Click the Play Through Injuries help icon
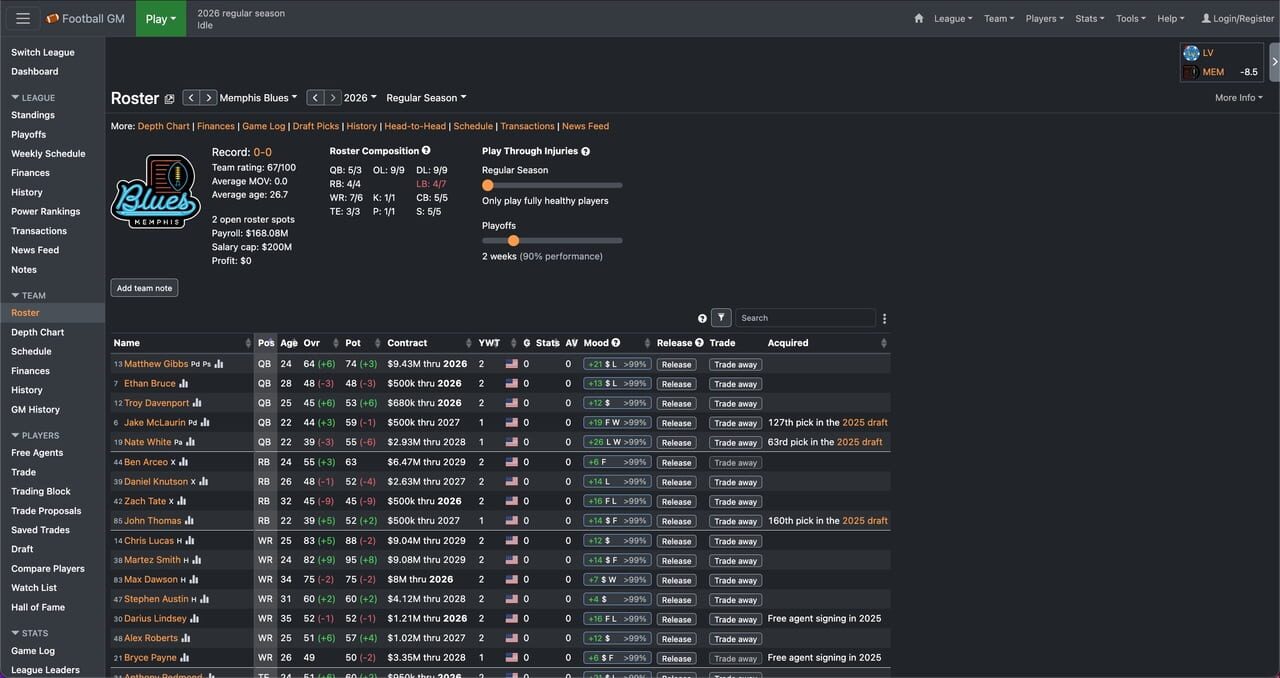This screenshot has width=1280, height=678. tap(585, 152)
